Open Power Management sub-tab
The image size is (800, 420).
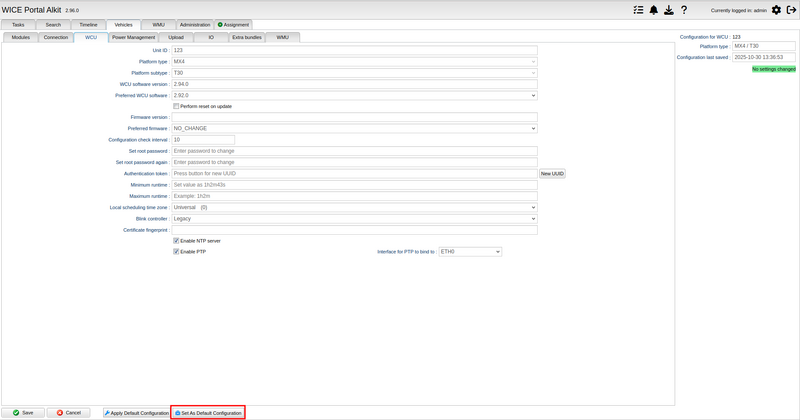tap(134, 37)
